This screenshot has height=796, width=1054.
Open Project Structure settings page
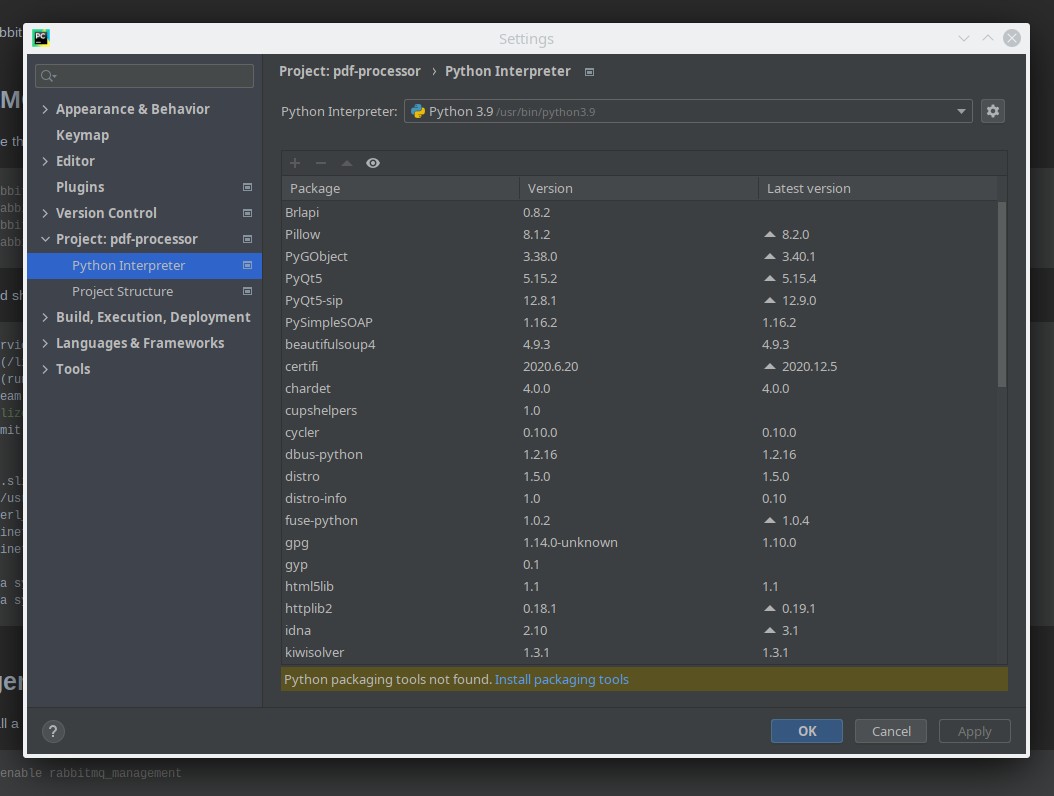coord(122,291)
